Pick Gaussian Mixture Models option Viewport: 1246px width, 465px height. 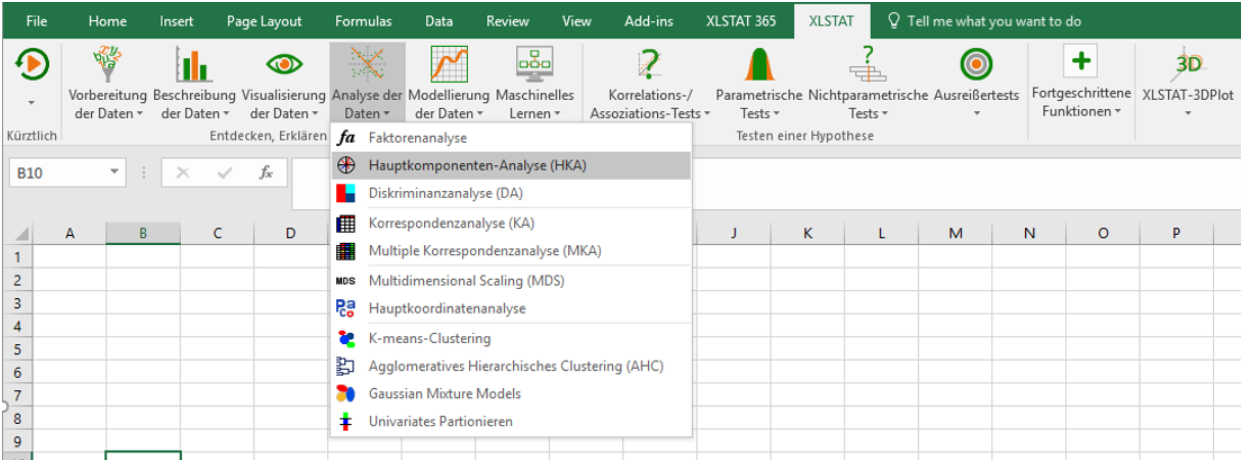pyautogui.click(x=444, y=394)
